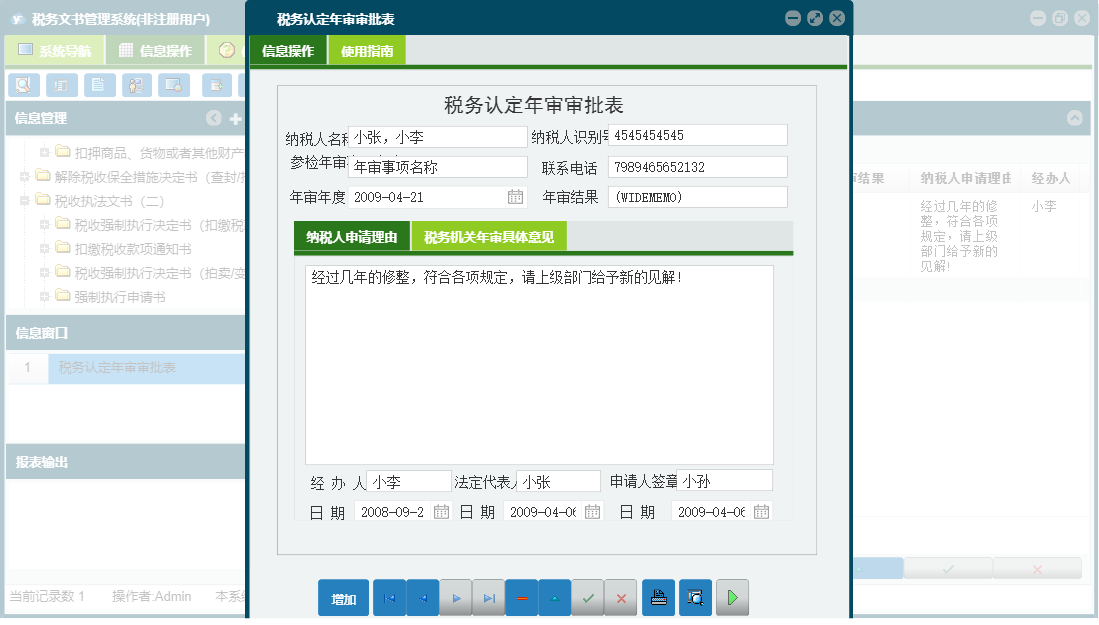Collapse the right panel using the up chevron

point(1075,118)
